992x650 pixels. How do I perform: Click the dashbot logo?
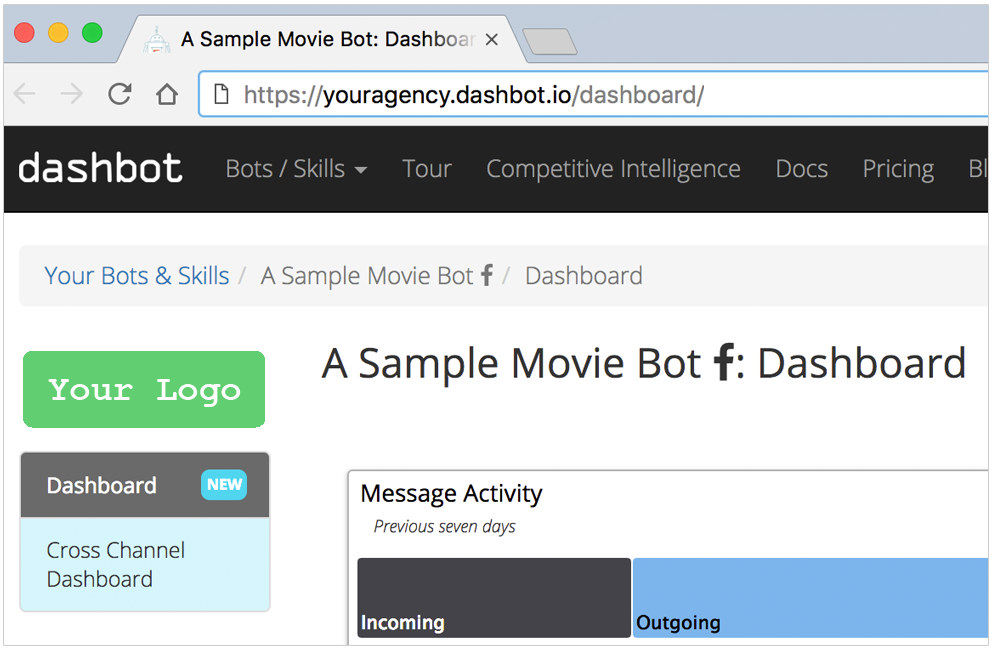pyautogui.click(x=101, y=168)
